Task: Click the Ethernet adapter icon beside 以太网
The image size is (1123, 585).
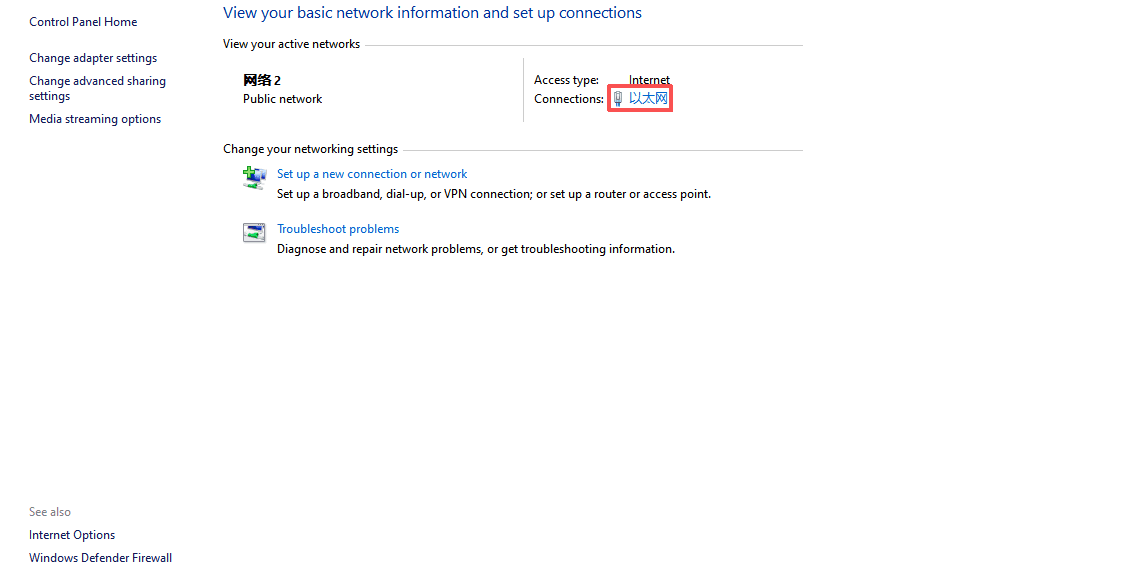Action: tap(618, 99)
